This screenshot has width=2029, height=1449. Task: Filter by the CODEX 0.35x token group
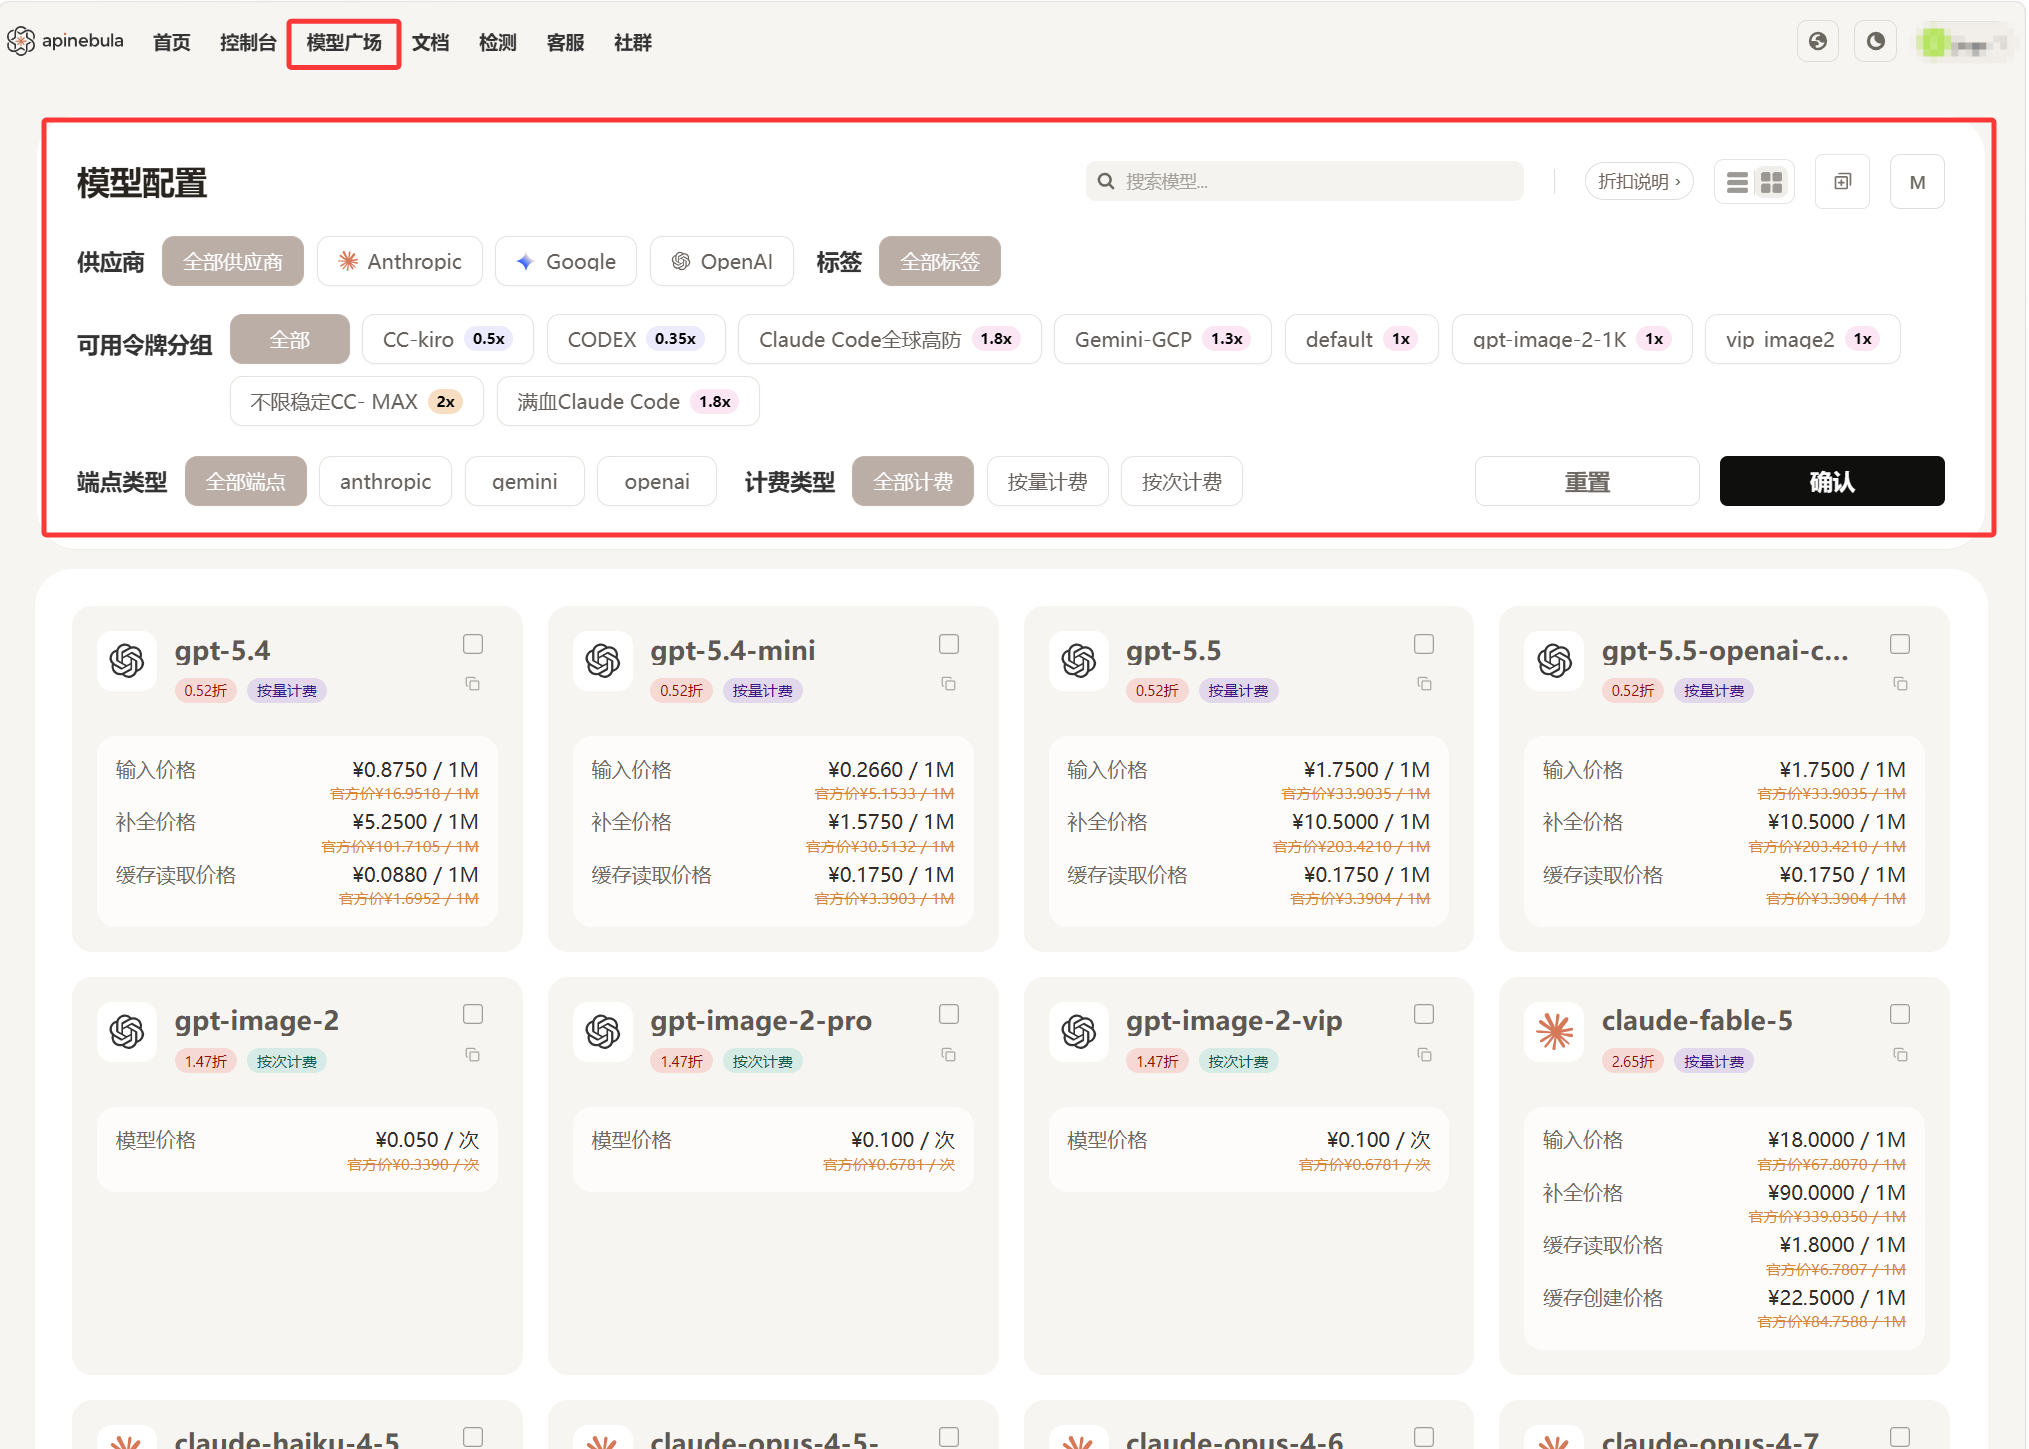pos(634,339)
